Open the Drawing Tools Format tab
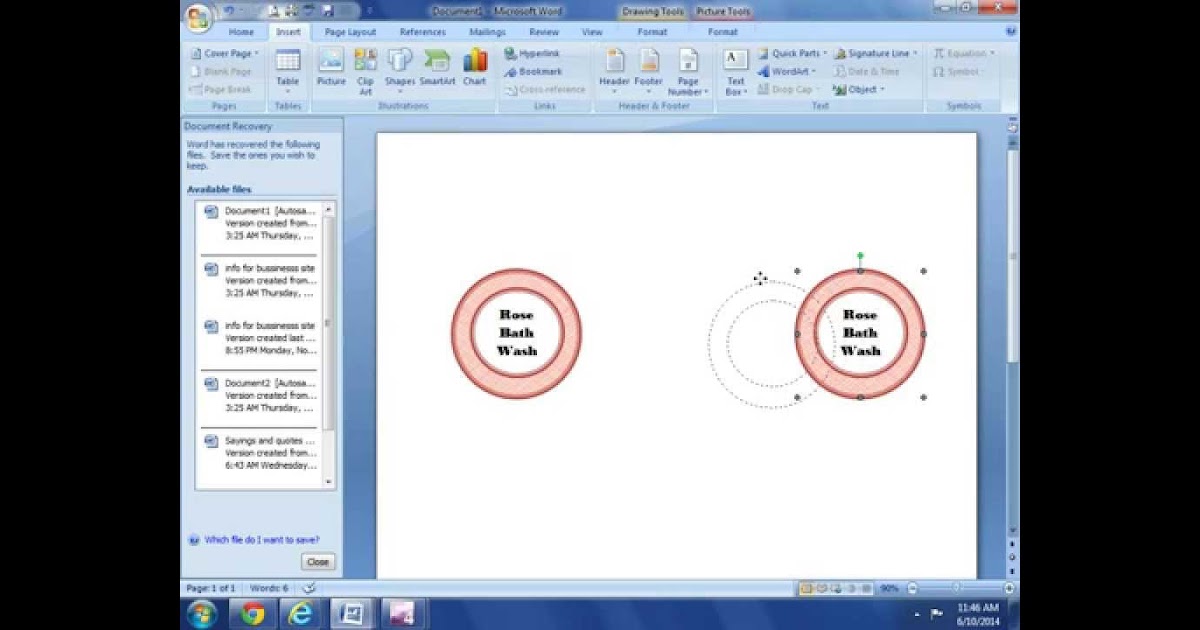The image size is (1200, 630). (652, 32)
